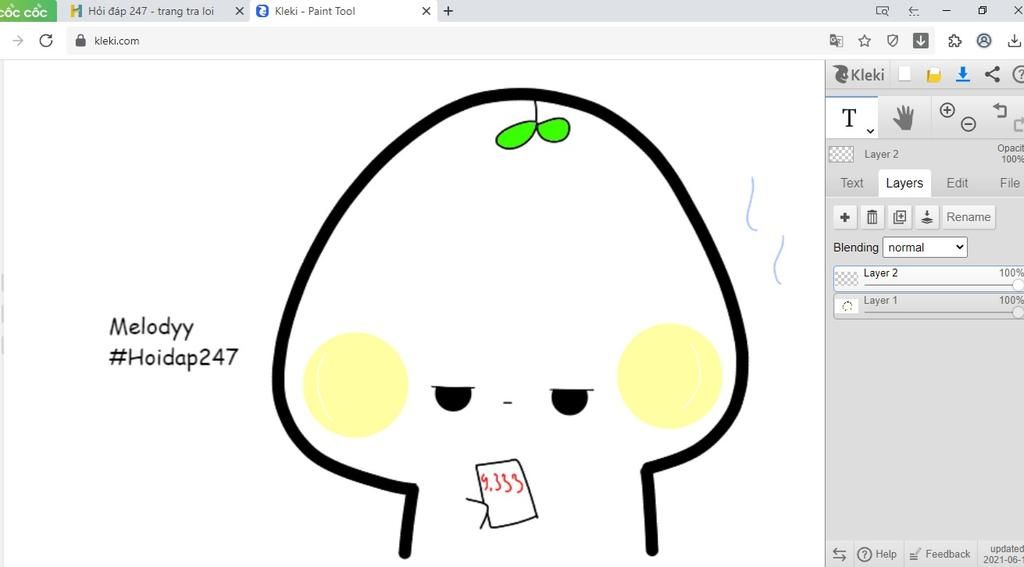Open the Help button at the bottom

(x=877, y=554)
